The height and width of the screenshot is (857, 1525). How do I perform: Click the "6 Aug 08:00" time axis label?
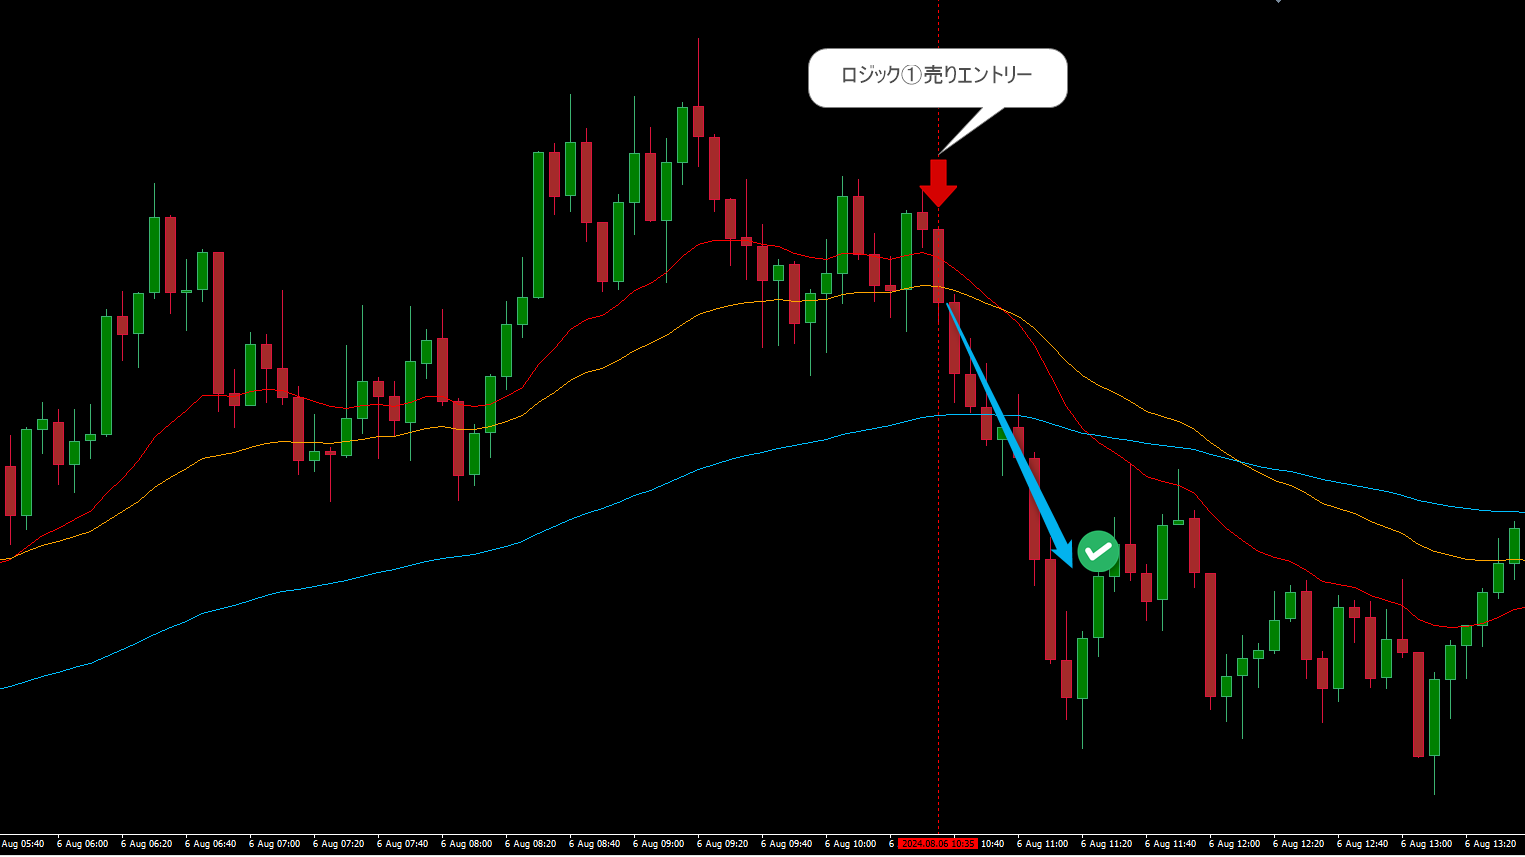(466, 844)
